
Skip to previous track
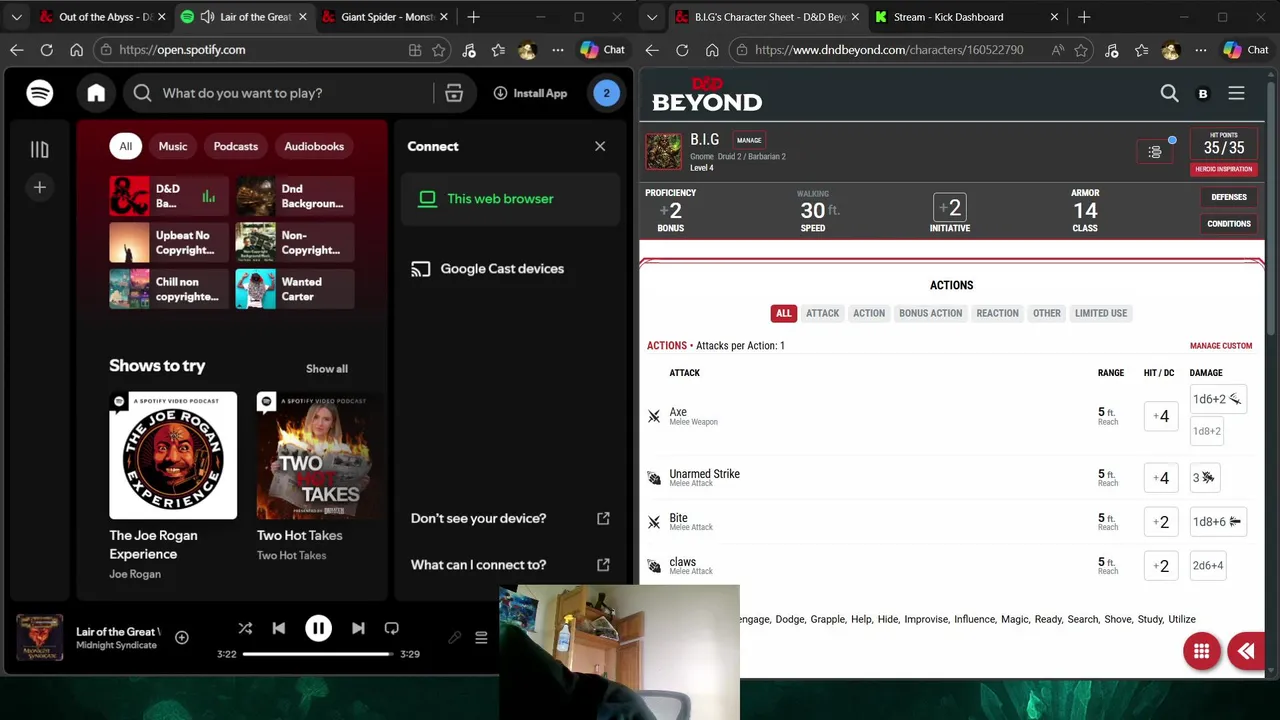pos(279,628)
